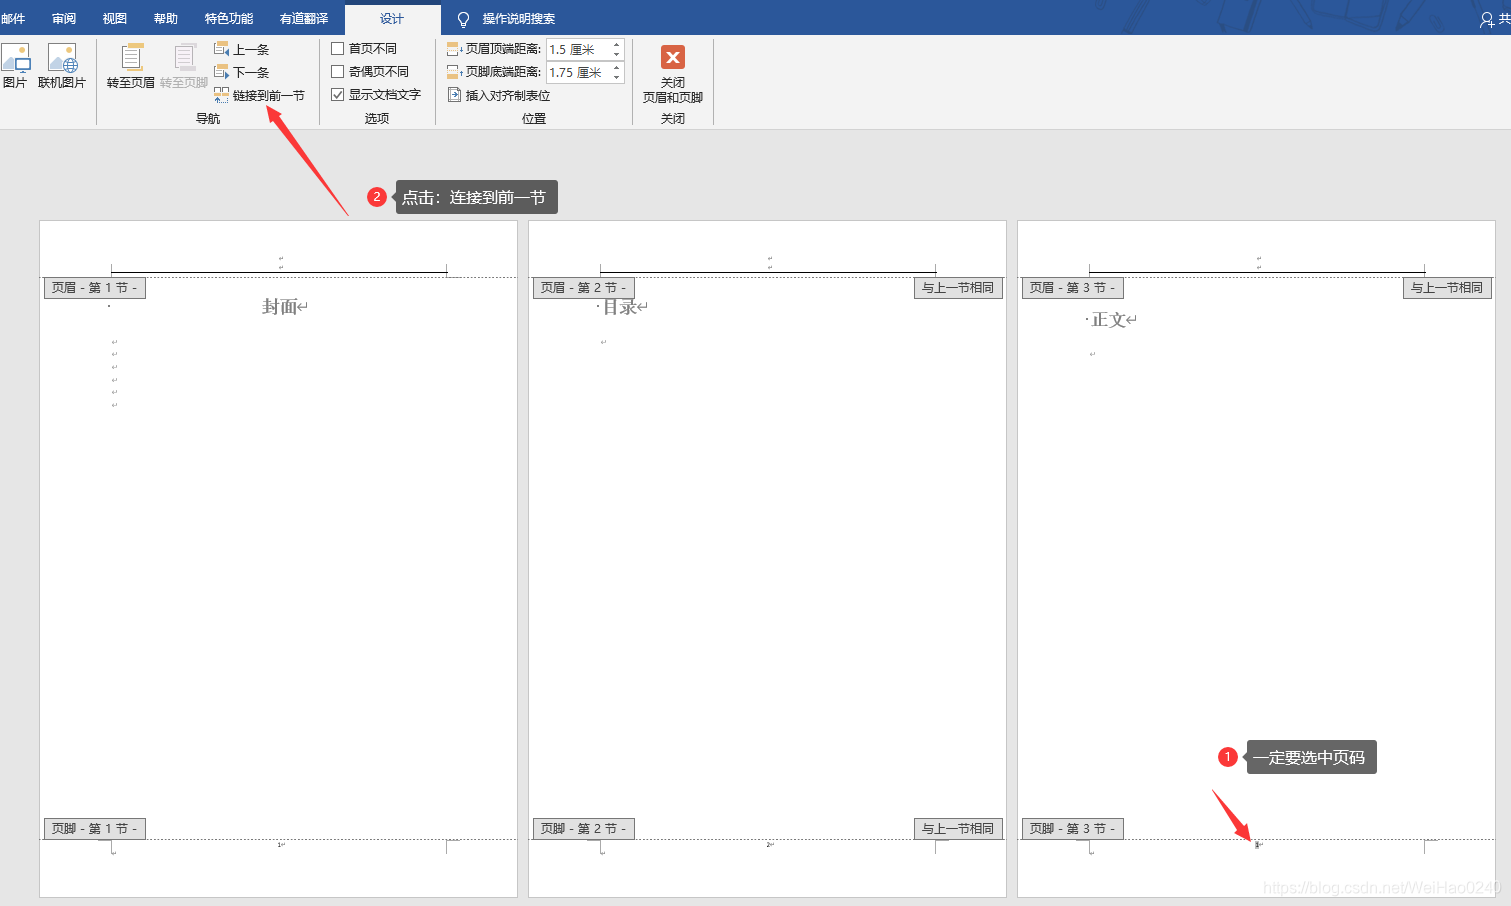Click 与上一节相同 tag on section 2 footer

pyautogui.click(x=958, y=829)
